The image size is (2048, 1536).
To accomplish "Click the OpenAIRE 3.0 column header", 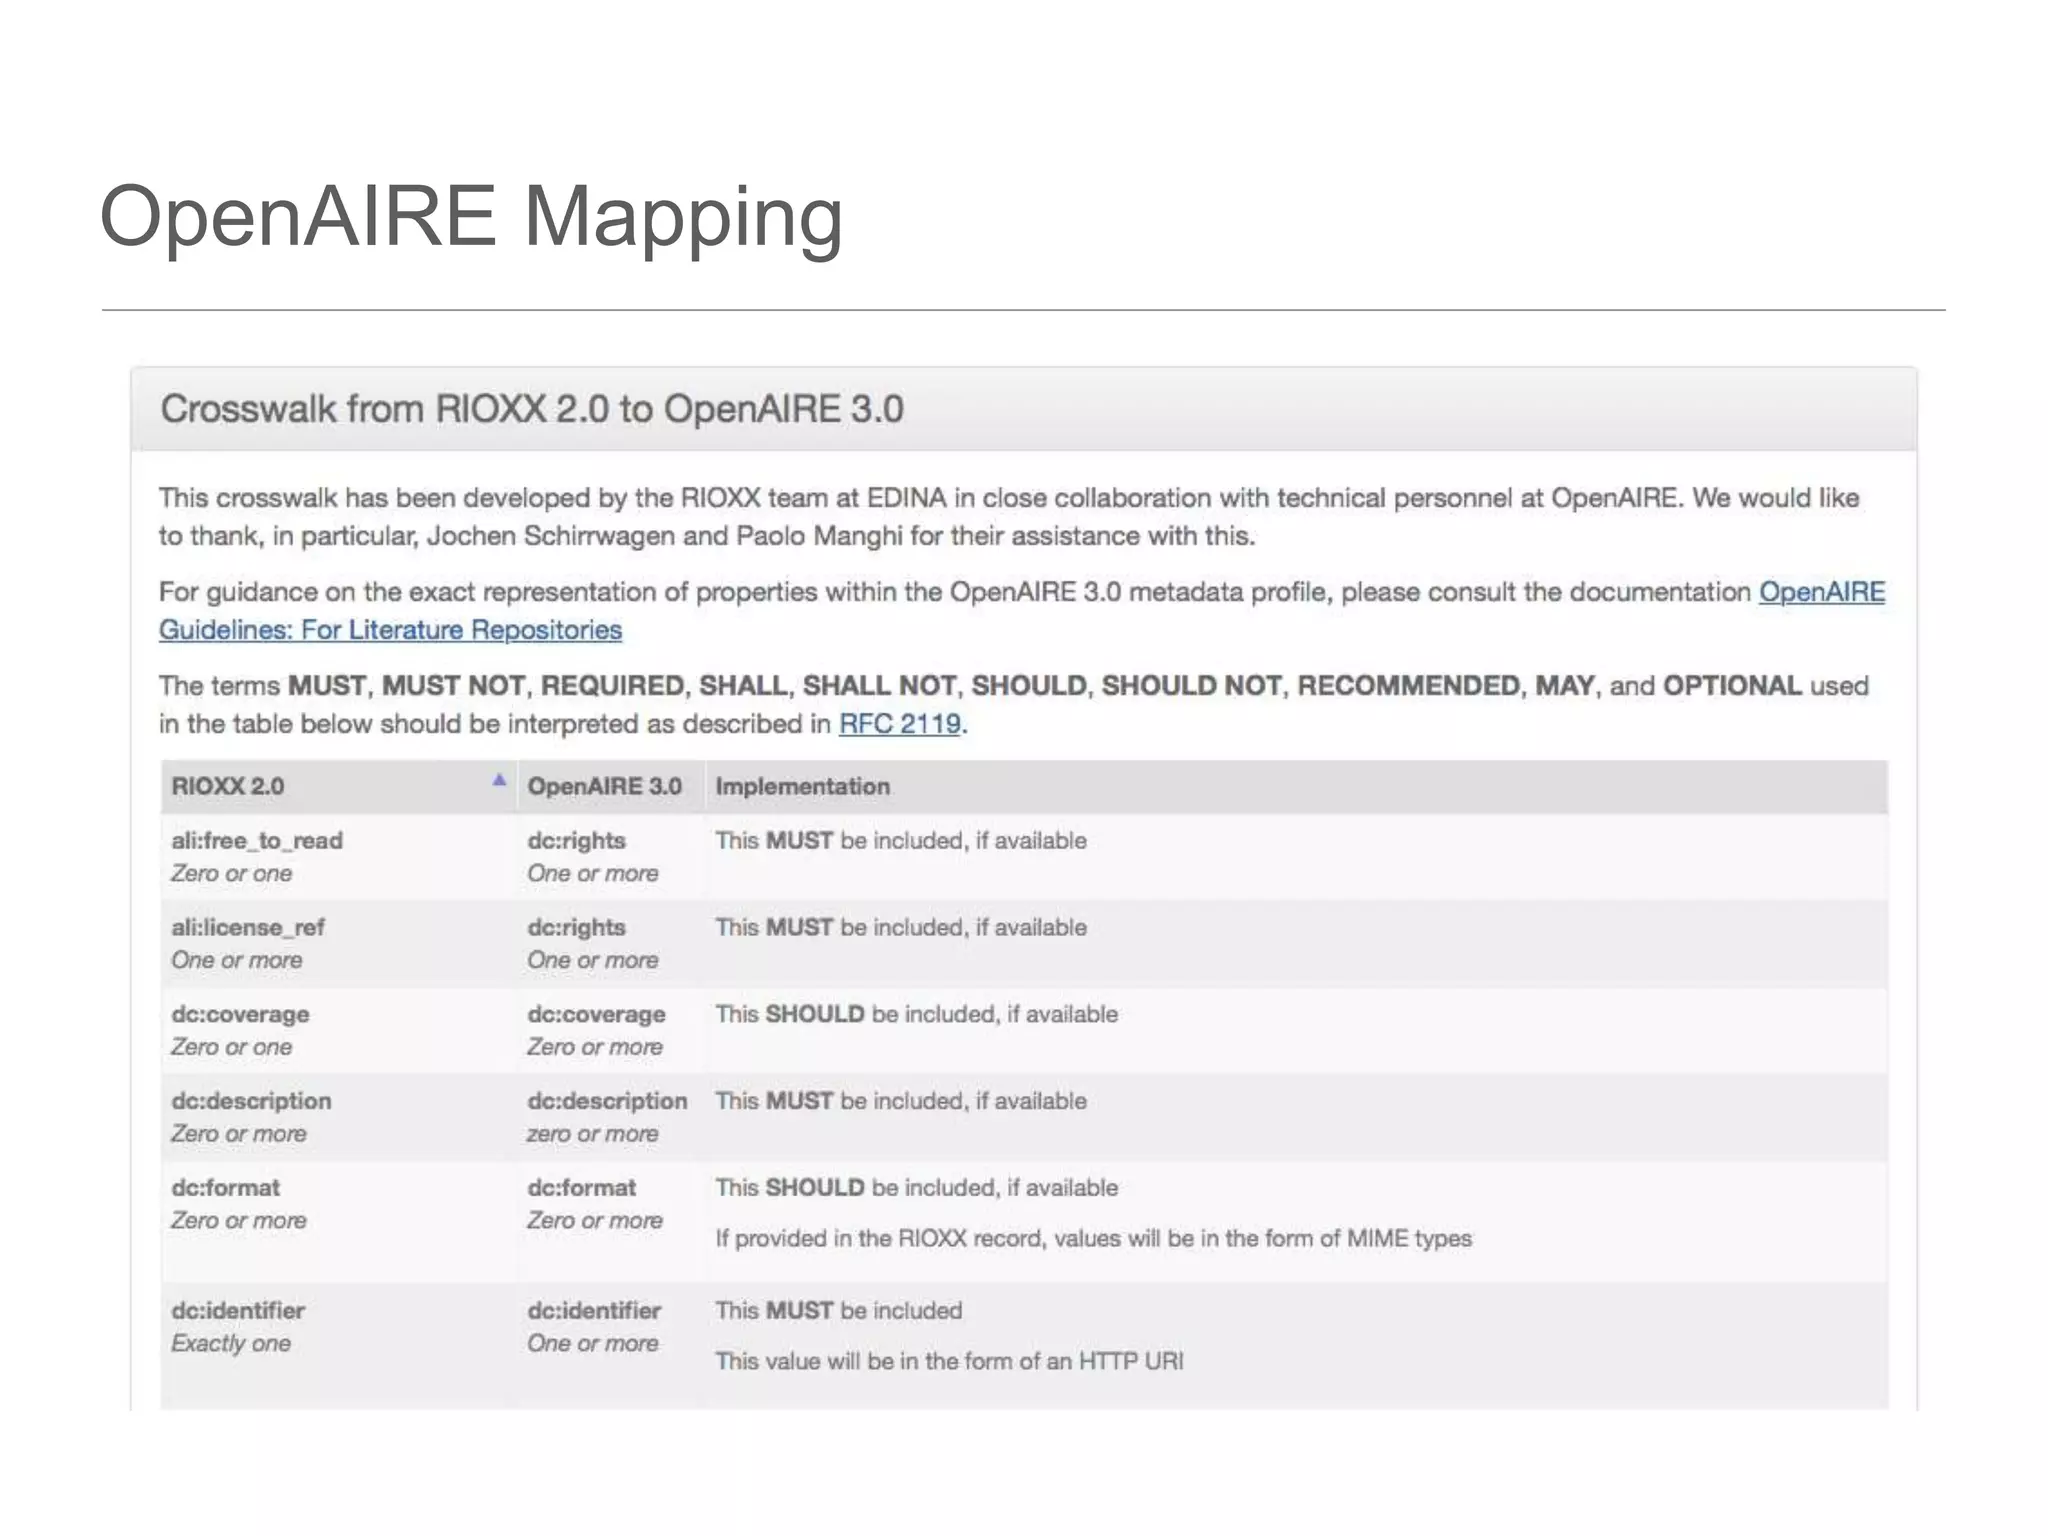I will [x=611, y=786].
